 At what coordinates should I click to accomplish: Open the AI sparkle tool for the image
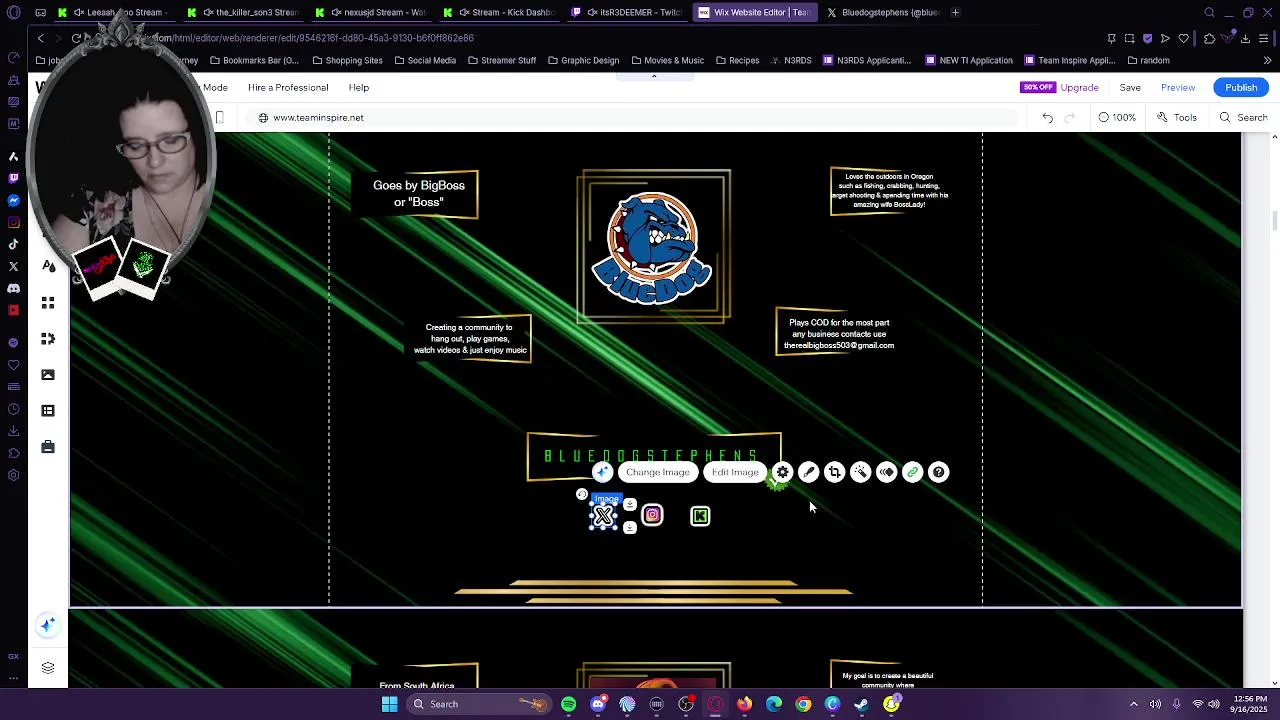(x=602, y=472)
